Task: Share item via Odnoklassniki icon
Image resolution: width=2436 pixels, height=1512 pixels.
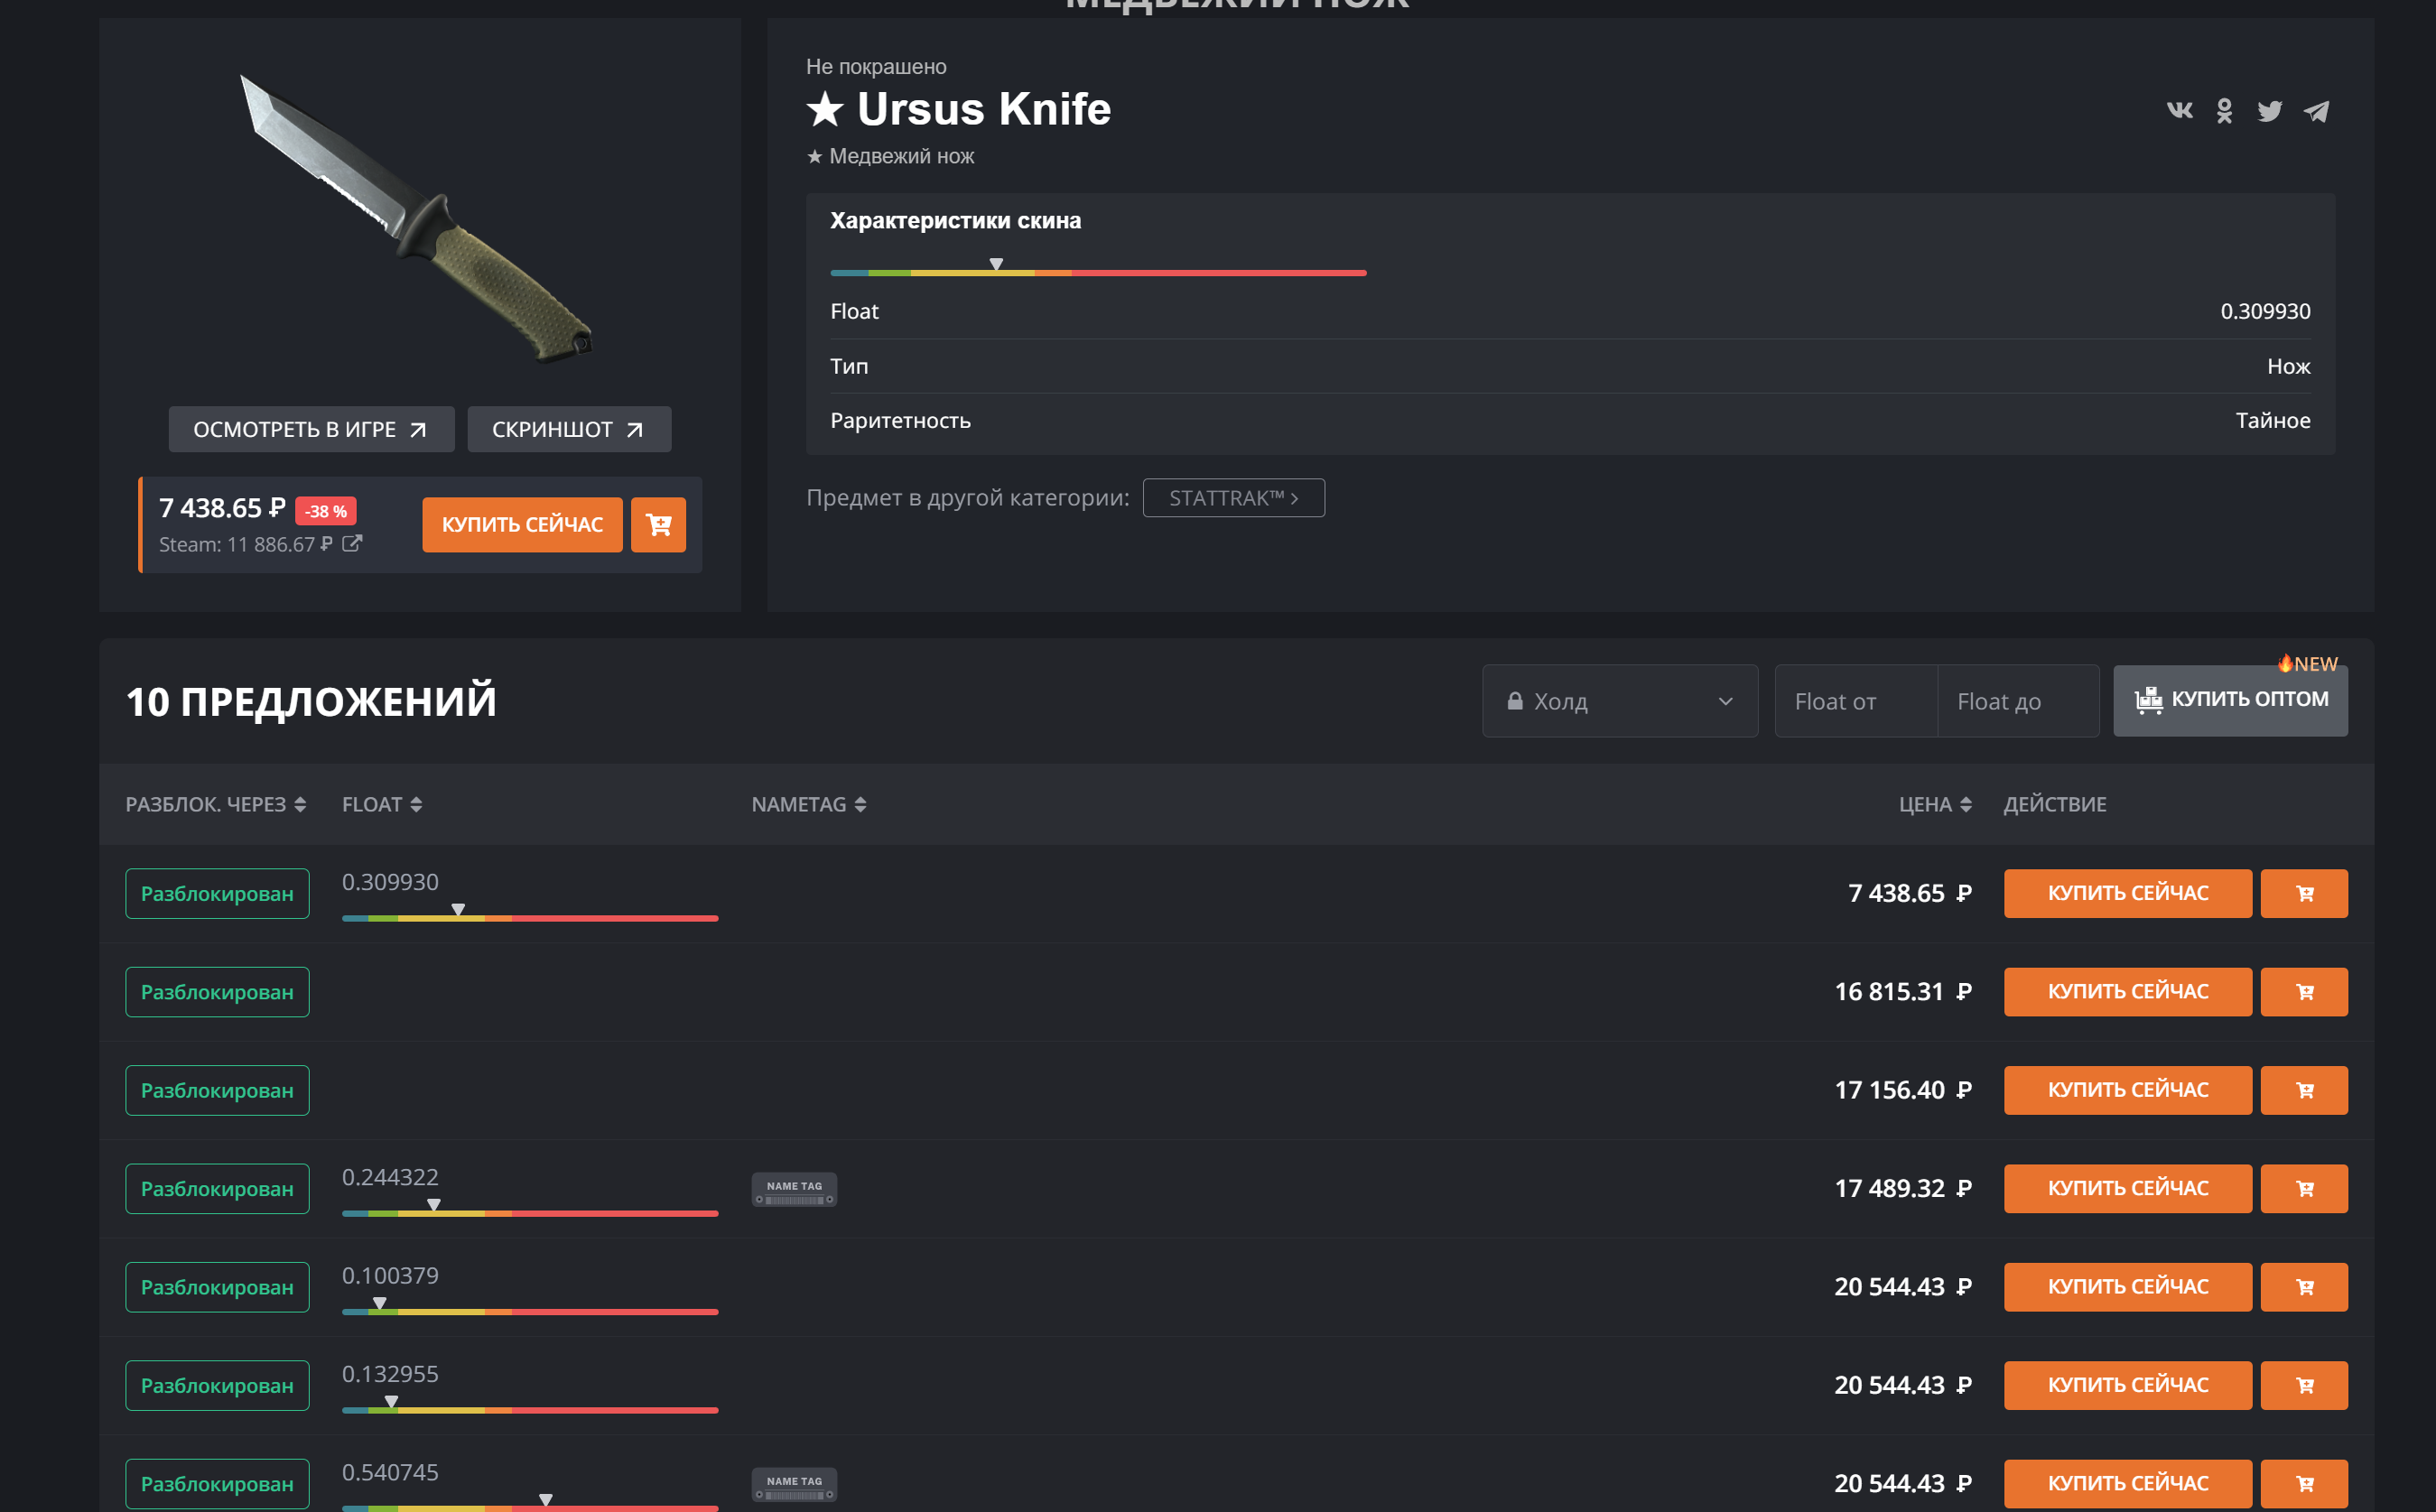Action: [2224, 111]
